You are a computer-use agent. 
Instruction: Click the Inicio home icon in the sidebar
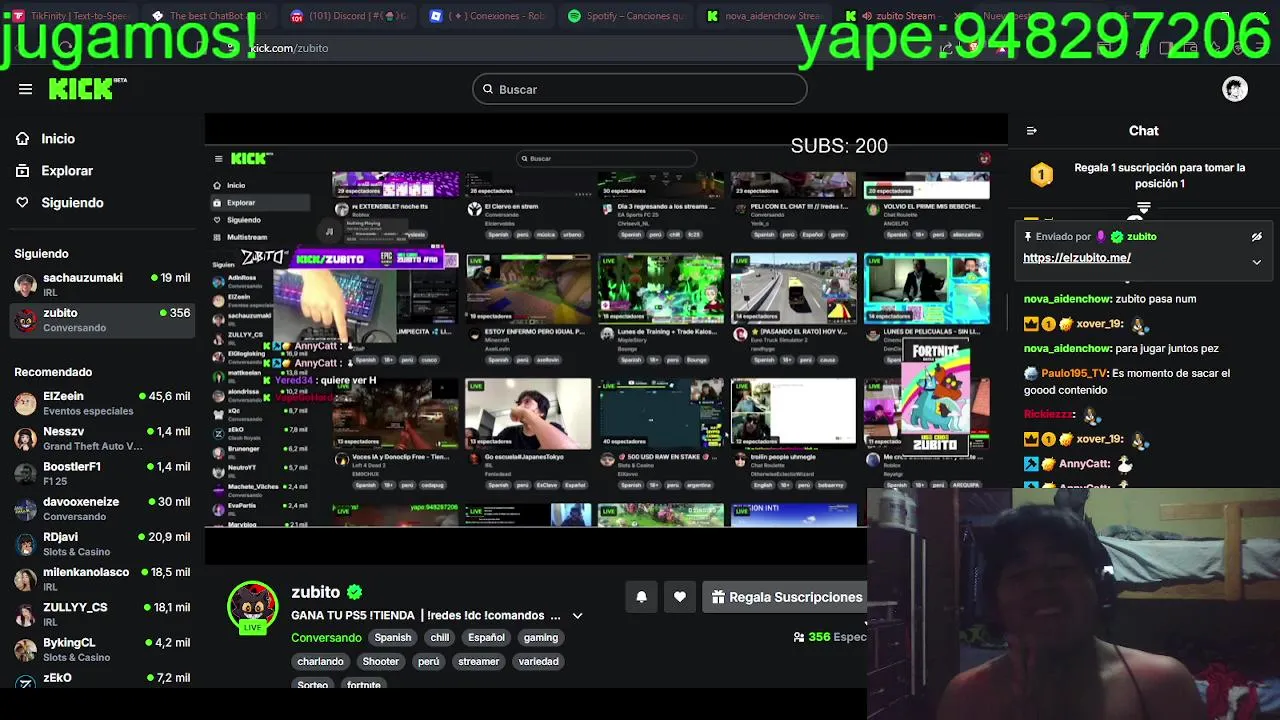click(22, 139)
